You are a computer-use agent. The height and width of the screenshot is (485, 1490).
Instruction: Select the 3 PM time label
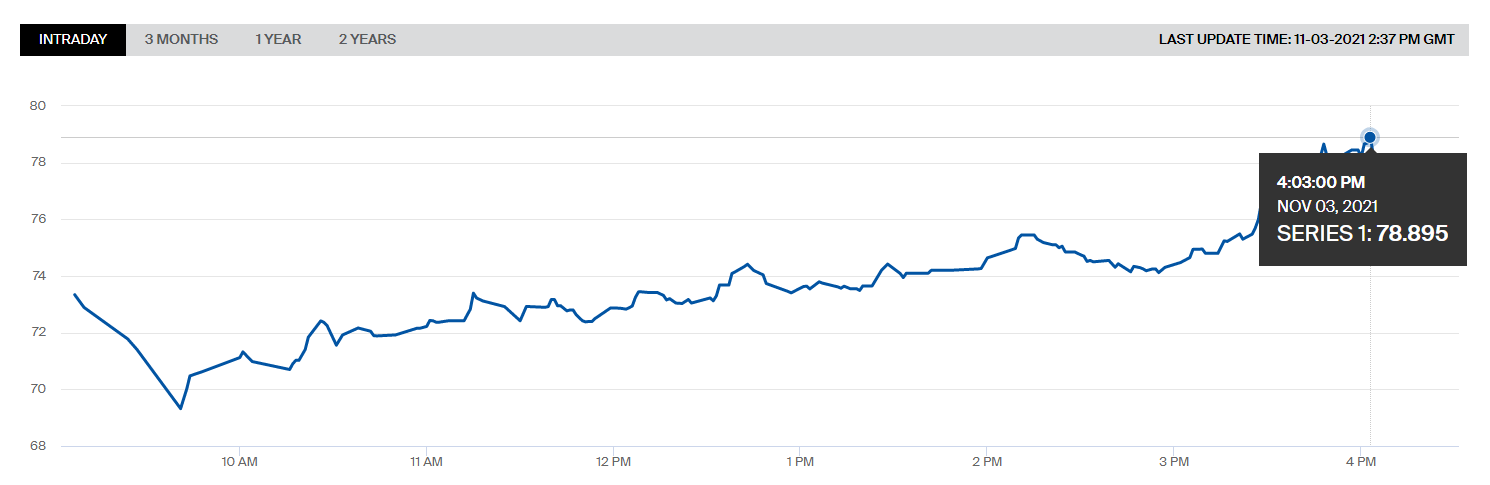pyautogui.click(x=1173, y=462)
